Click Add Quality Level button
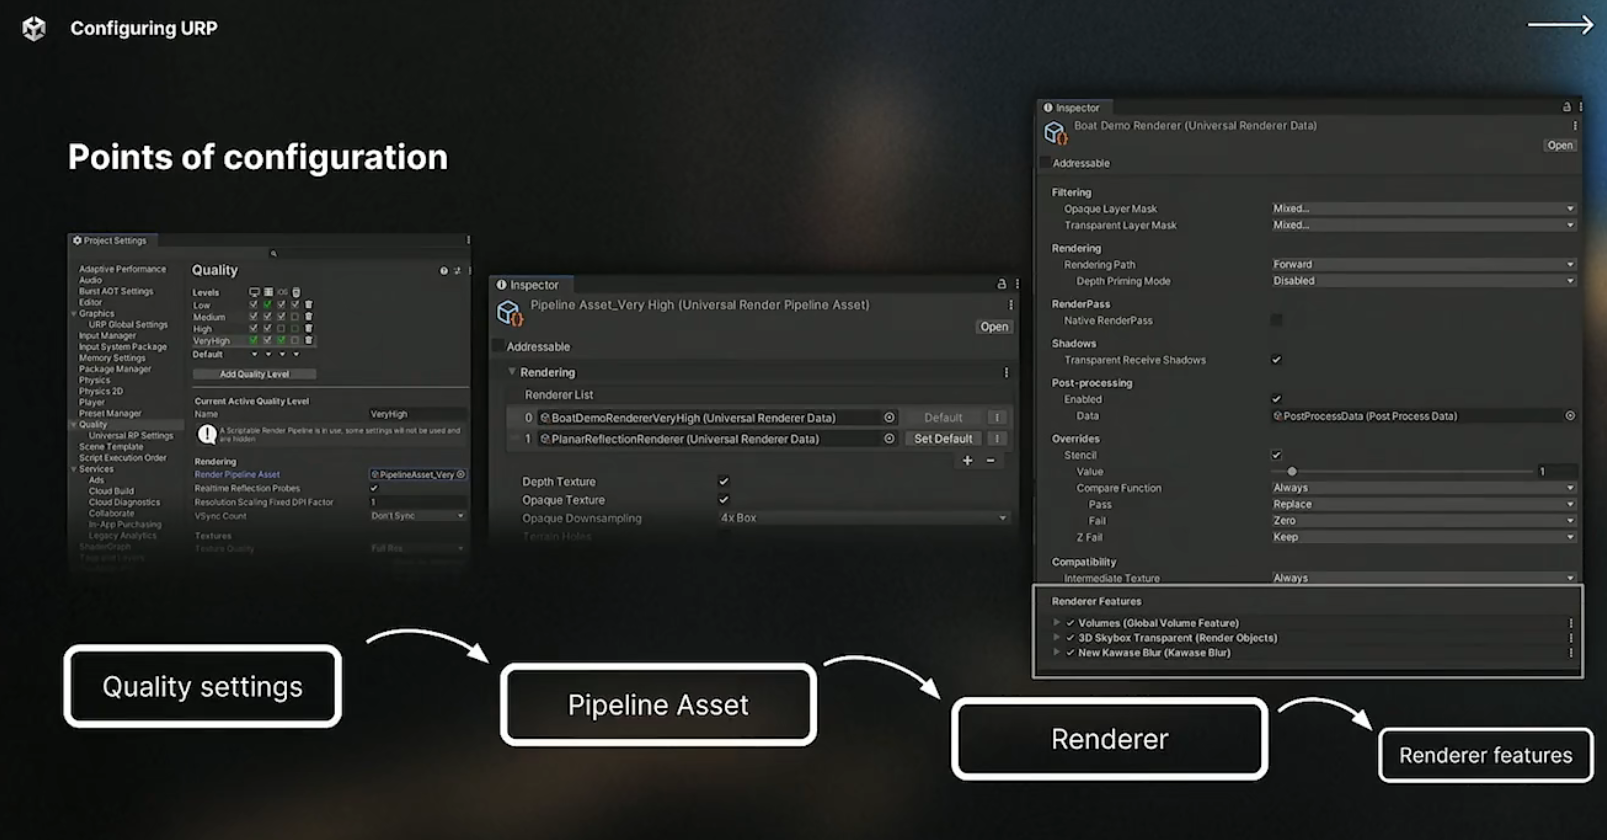1607x840 pixels. point(254,374)
